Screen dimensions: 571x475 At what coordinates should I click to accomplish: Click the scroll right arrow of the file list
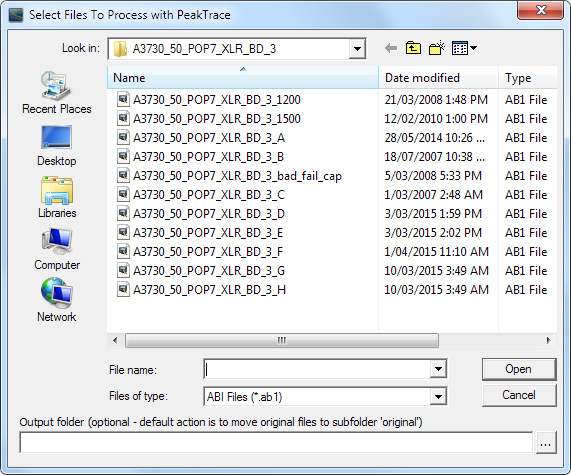point(548,341)
